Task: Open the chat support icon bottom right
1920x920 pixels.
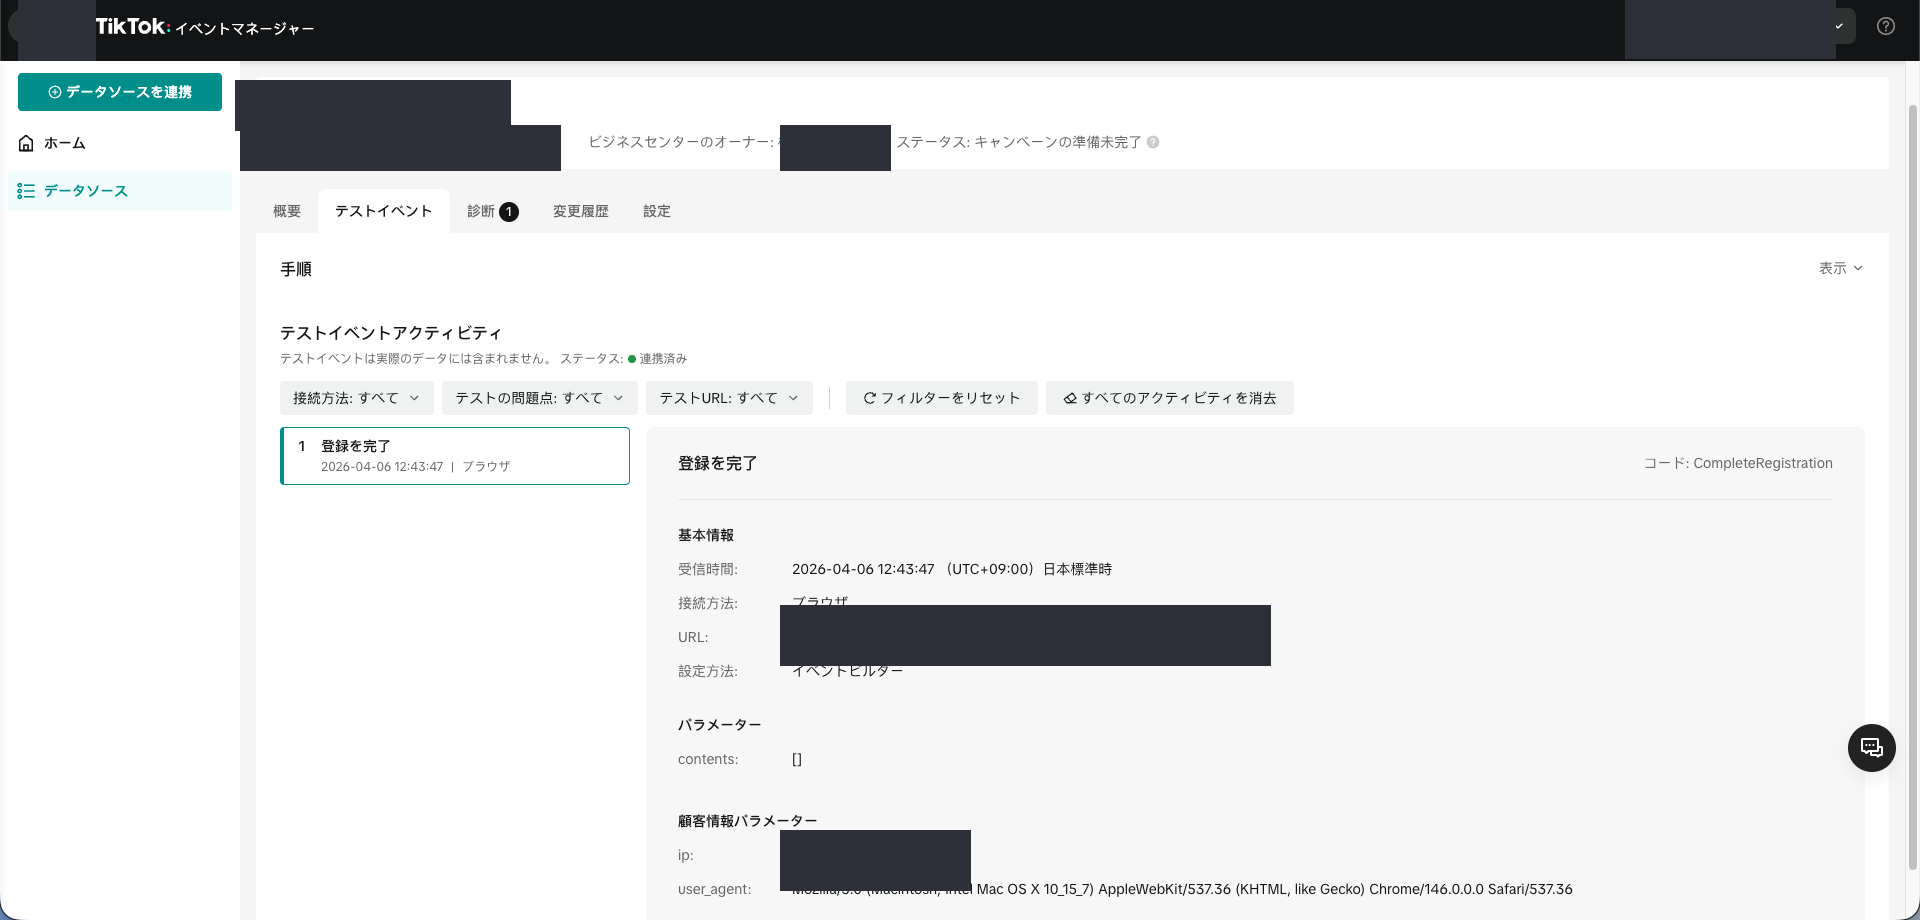Action: click(1871, 748)
